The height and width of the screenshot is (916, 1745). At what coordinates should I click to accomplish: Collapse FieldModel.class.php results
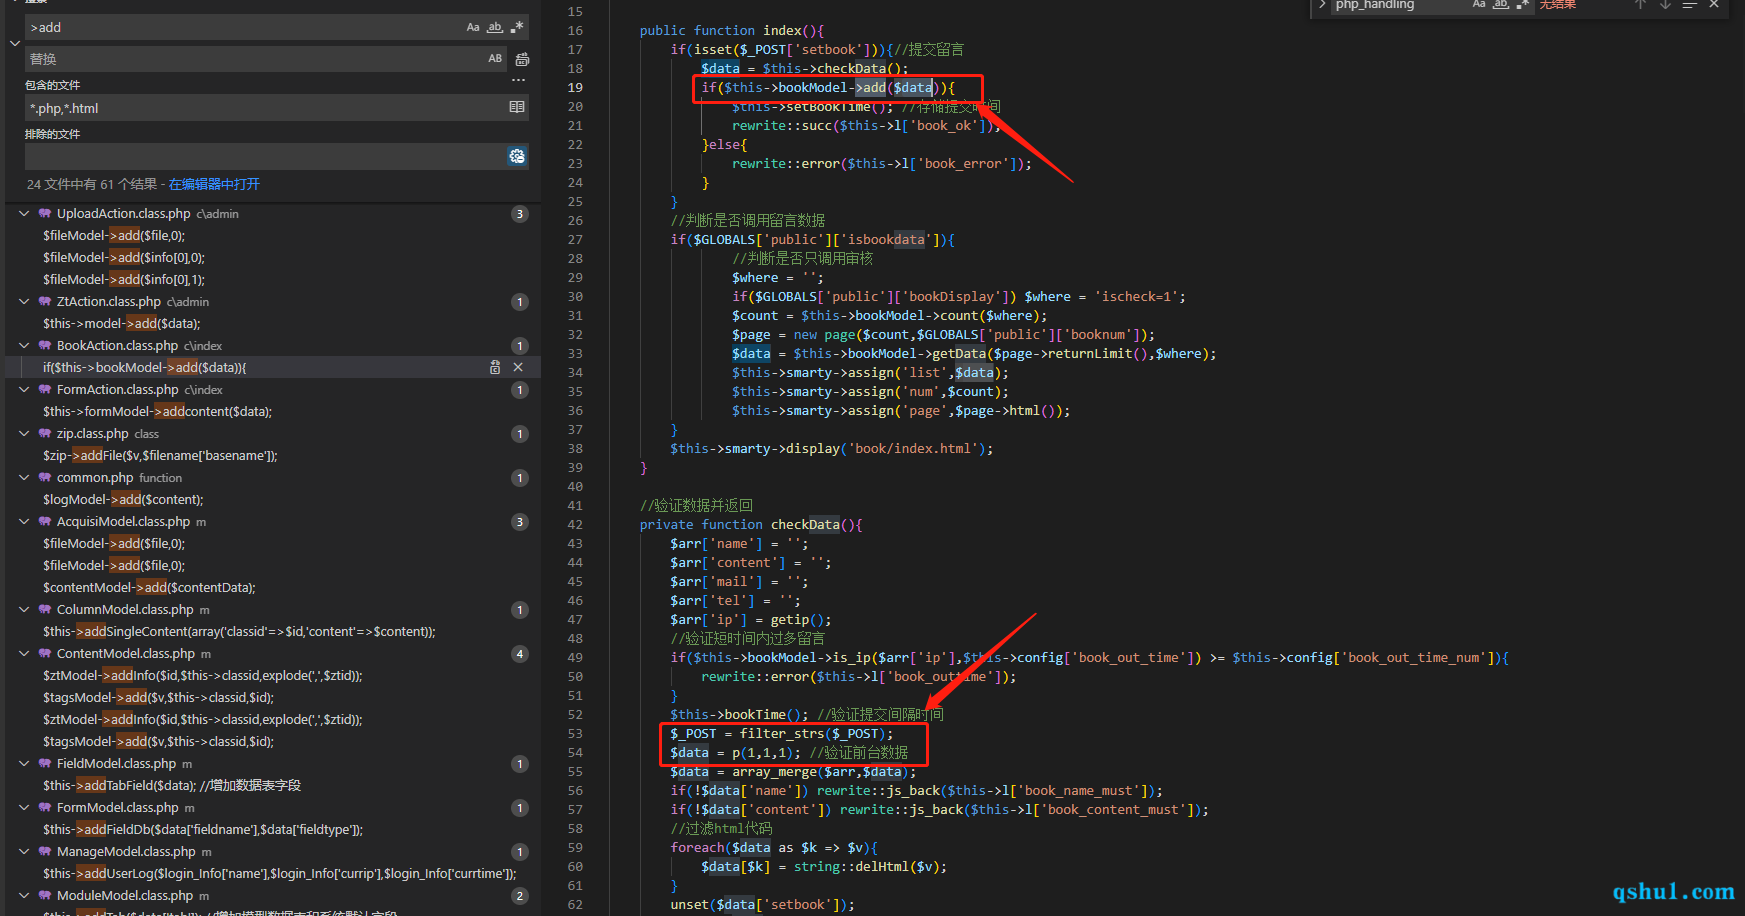click(24, 764)
